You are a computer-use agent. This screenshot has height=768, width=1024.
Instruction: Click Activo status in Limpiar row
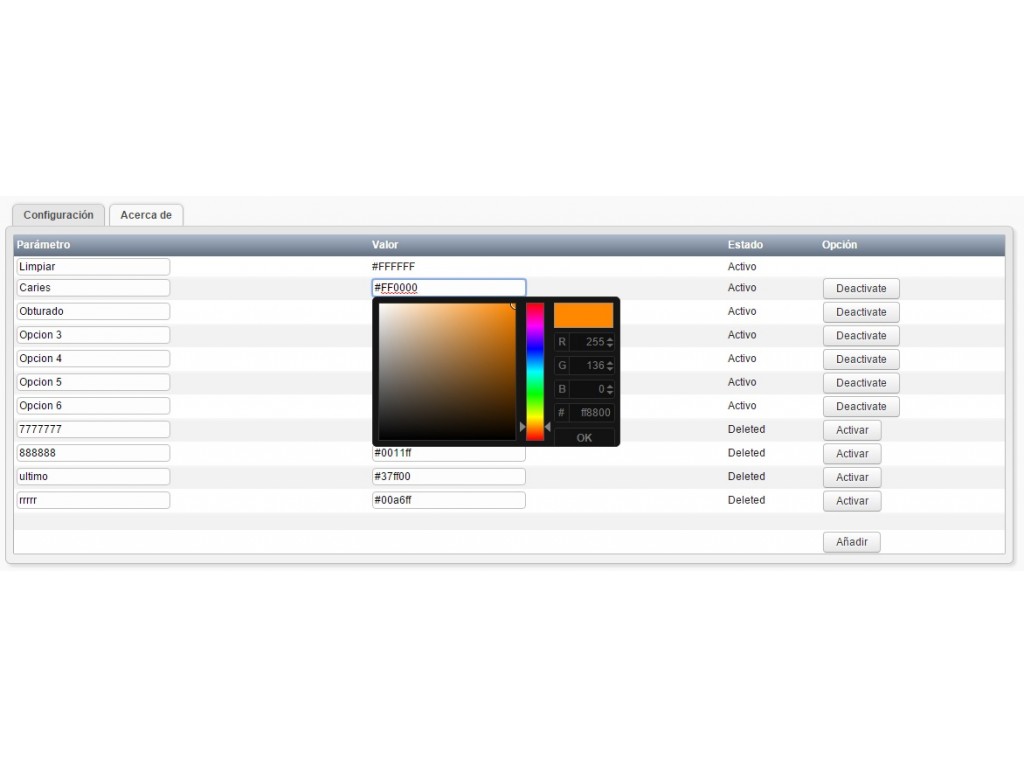tap(742, 266)
